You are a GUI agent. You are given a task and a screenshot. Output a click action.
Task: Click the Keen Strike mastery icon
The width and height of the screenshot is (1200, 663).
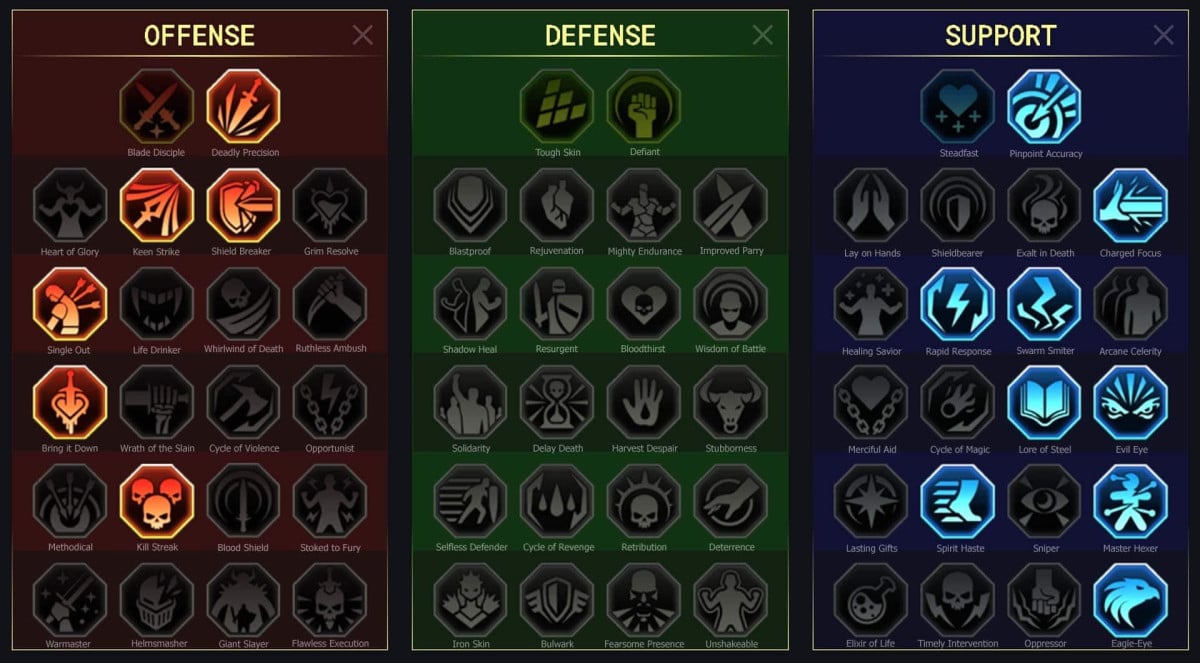pos(156,205)
